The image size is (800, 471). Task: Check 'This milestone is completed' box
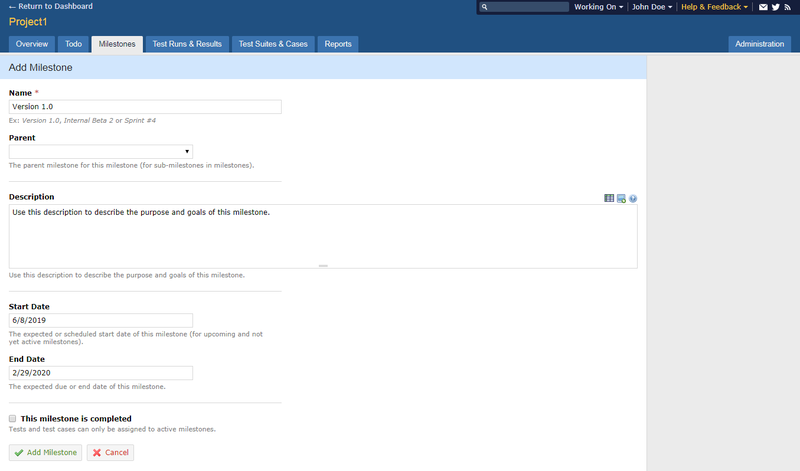tap(12, 418)
